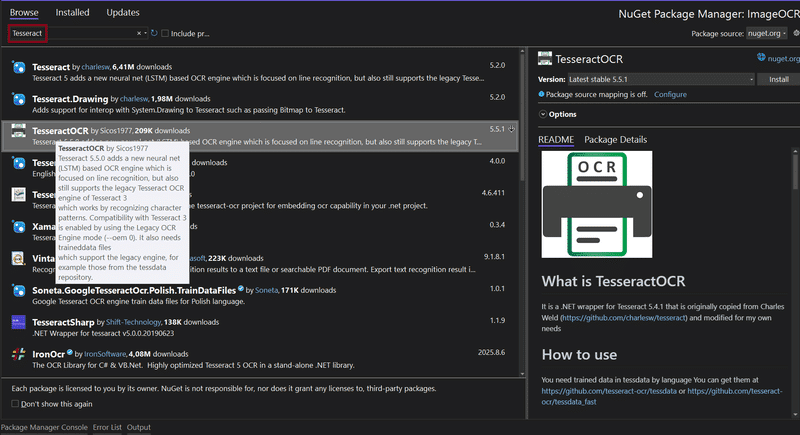Click the TesseractOCR icon in details header
The width and height of the screenshot is (800, 435).
(x=545, y=59)
